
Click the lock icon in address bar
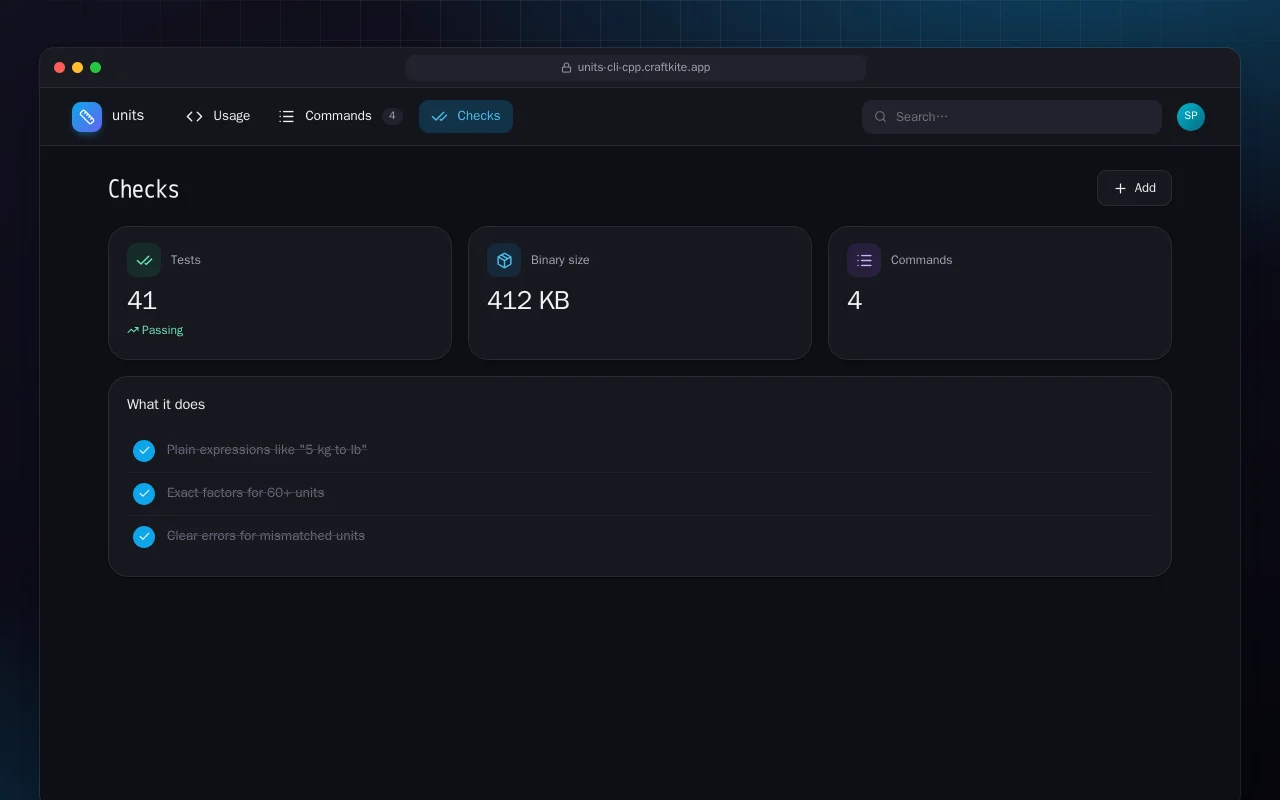566,68
